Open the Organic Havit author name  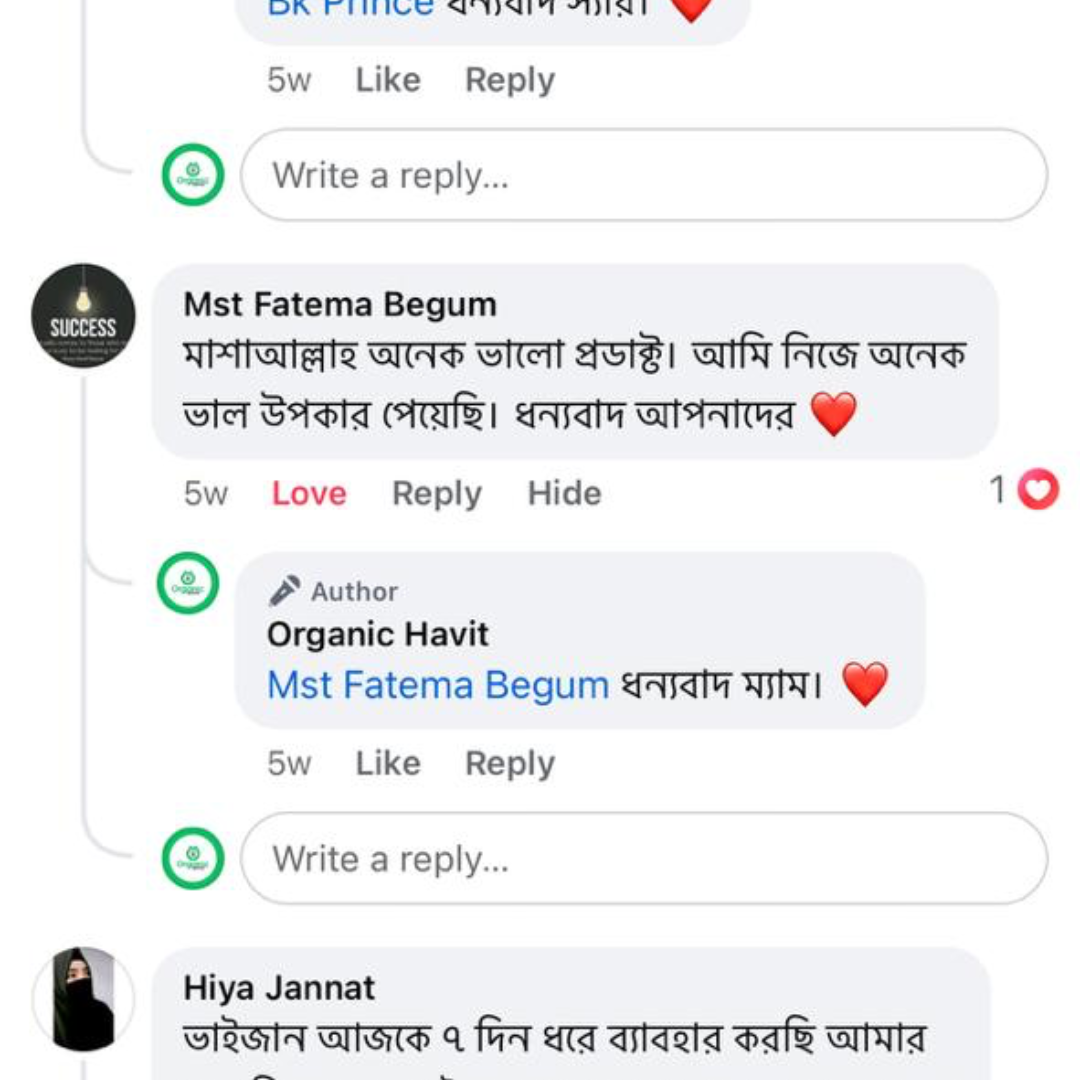click(x=378, y=634)
